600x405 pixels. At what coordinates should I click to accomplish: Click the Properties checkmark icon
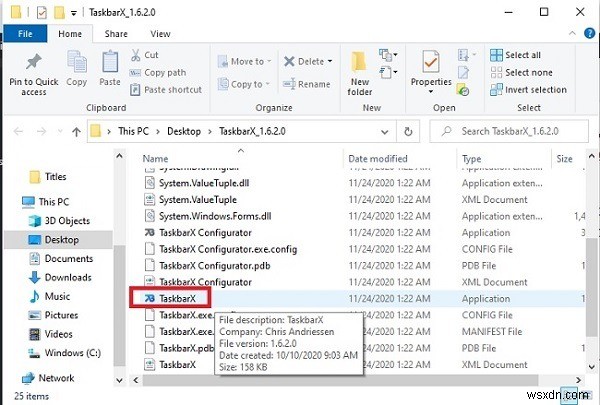(x=431, y=62)
